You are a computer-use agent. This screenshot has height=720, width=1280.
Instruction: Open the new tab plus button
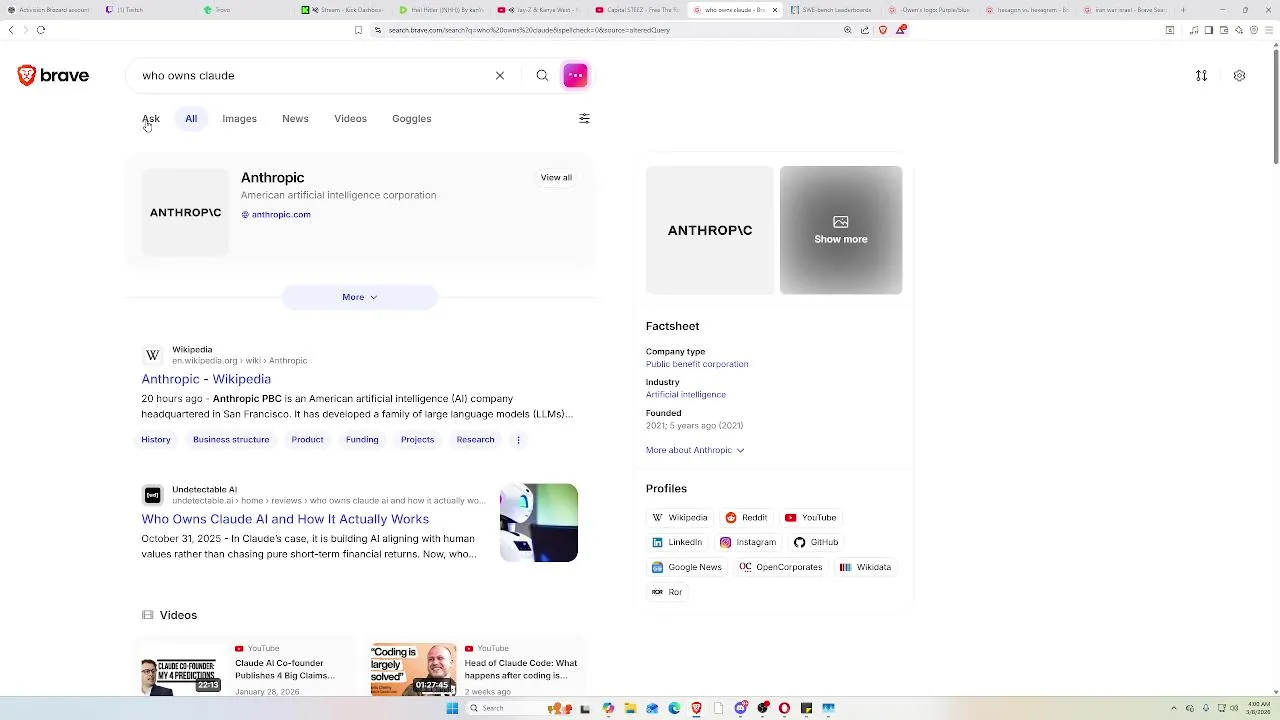(1183, 10)
